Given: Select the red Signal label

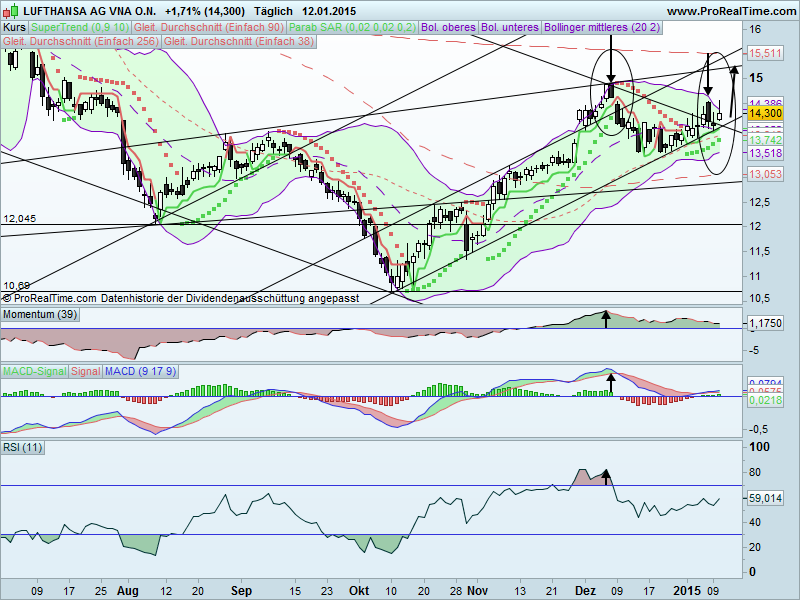Looking at the screenshot, I should pyautogui.click(x=86, y=371).
